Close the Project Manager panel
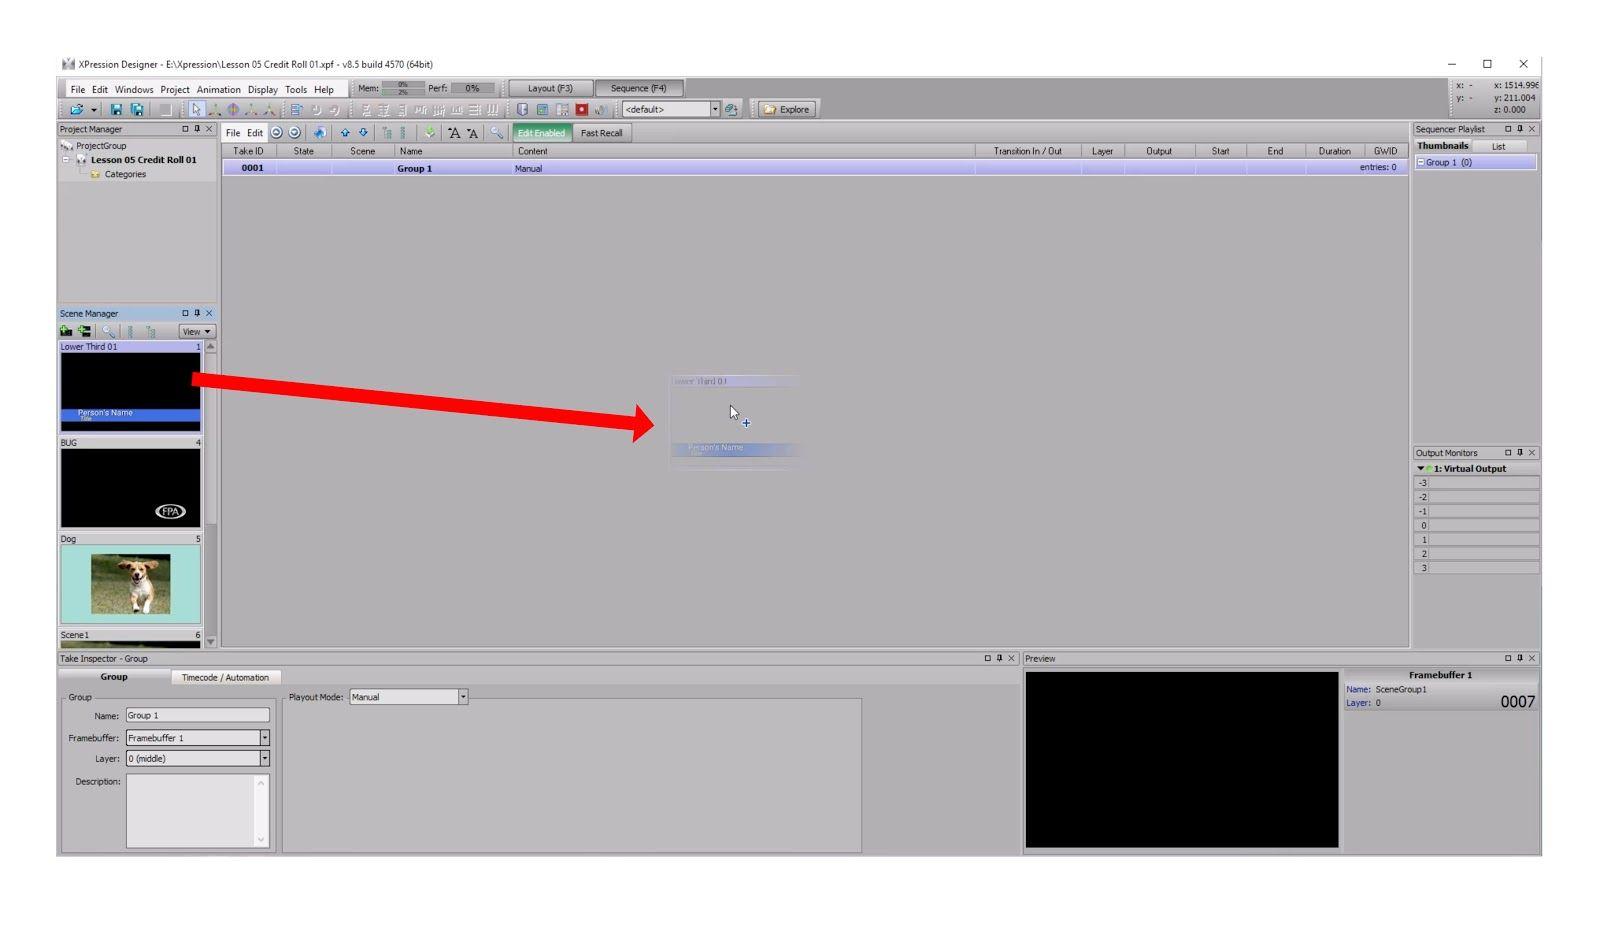 (x=209, y=129)
